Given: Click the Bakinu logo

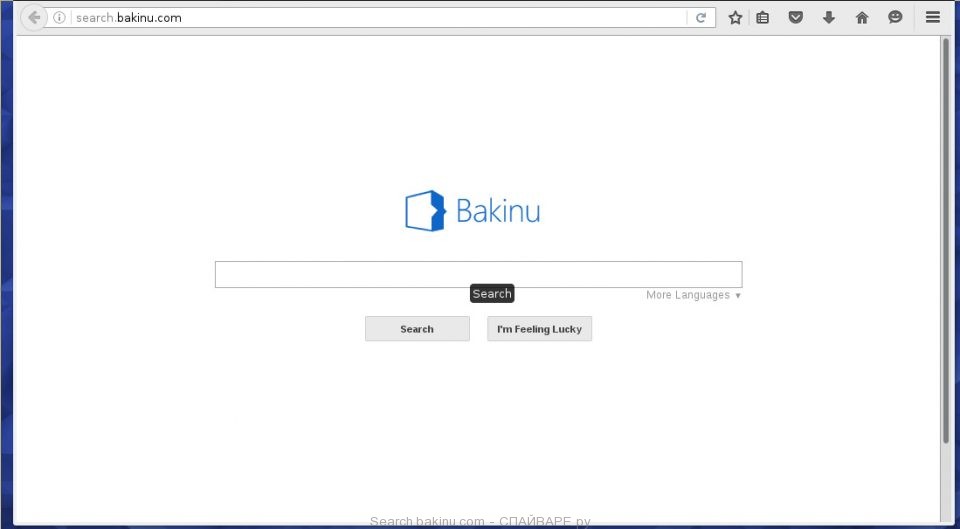Looking at the screenshot, I should 473,211.
